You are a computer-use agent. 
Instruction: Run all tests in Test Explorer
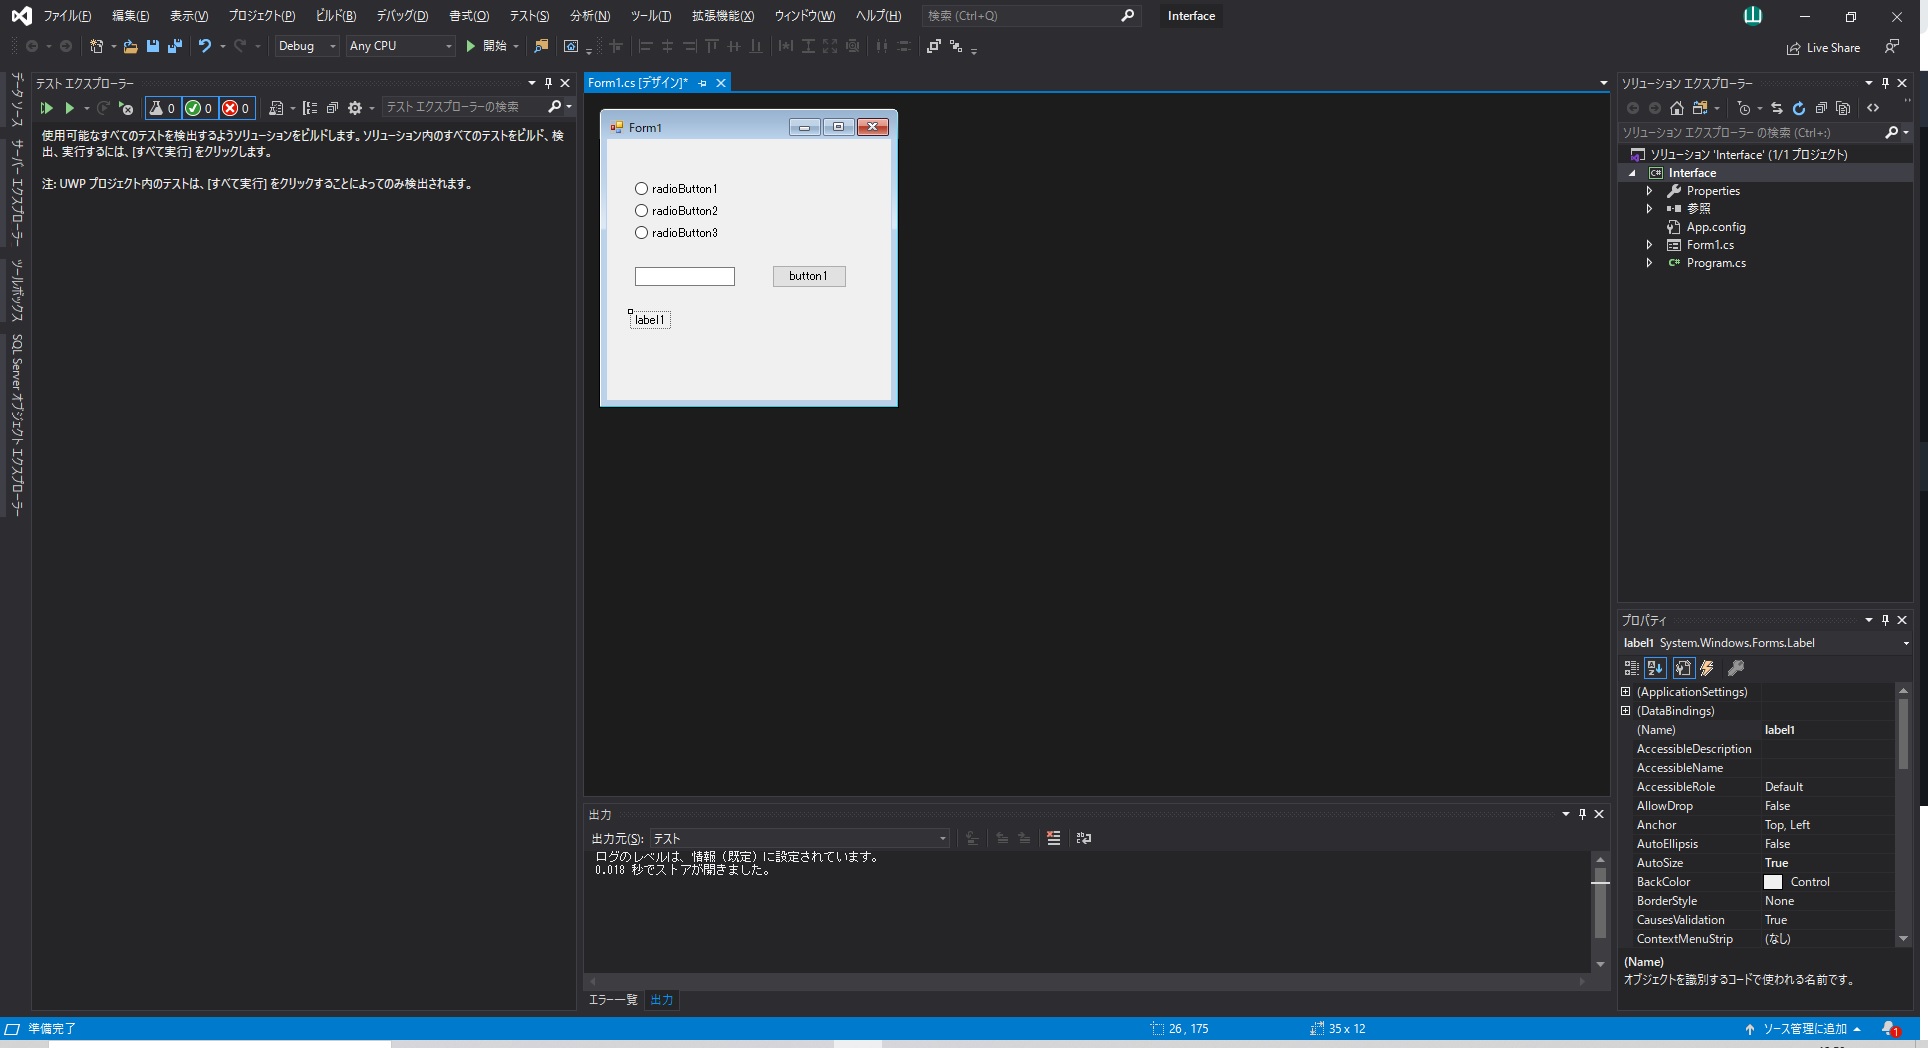(x=46, y=108)
